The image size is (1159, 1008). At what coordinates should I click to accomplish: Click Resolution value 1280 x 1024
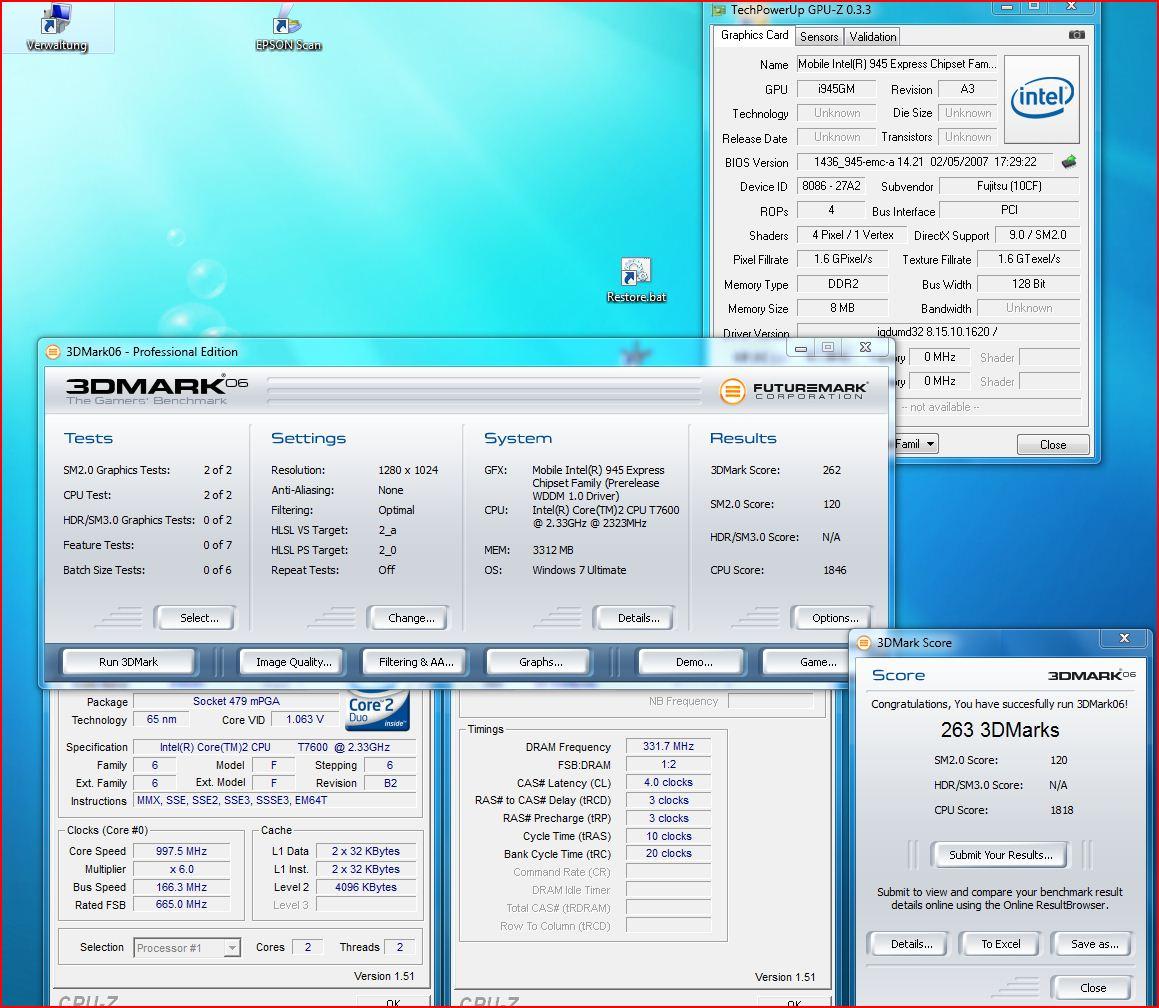408,470
